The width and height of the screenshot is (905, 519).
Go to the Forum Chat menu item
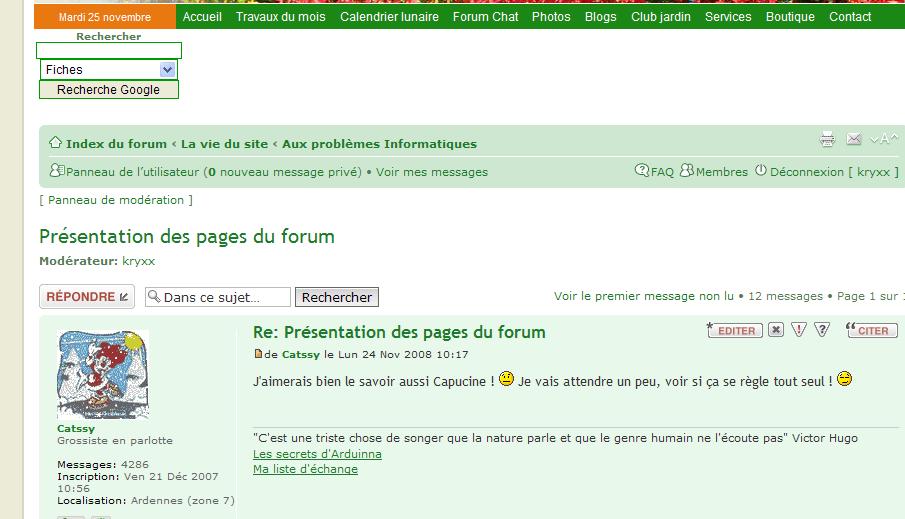tap(485, 17)
